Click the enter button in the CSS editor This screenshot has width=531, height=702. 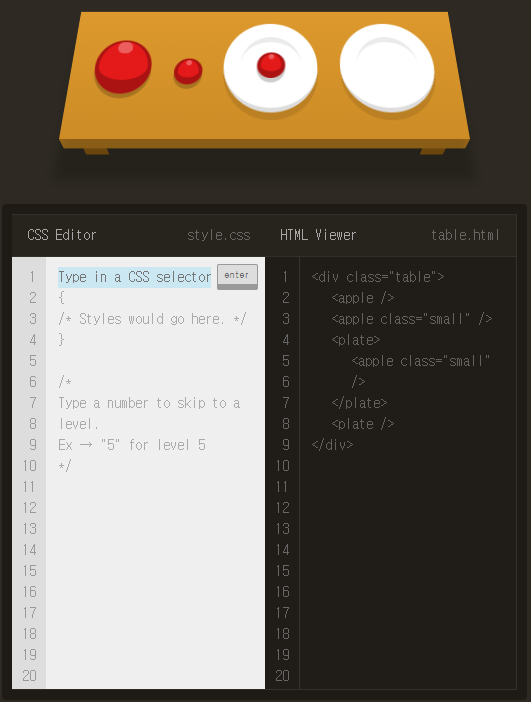(x=237, y=276)
